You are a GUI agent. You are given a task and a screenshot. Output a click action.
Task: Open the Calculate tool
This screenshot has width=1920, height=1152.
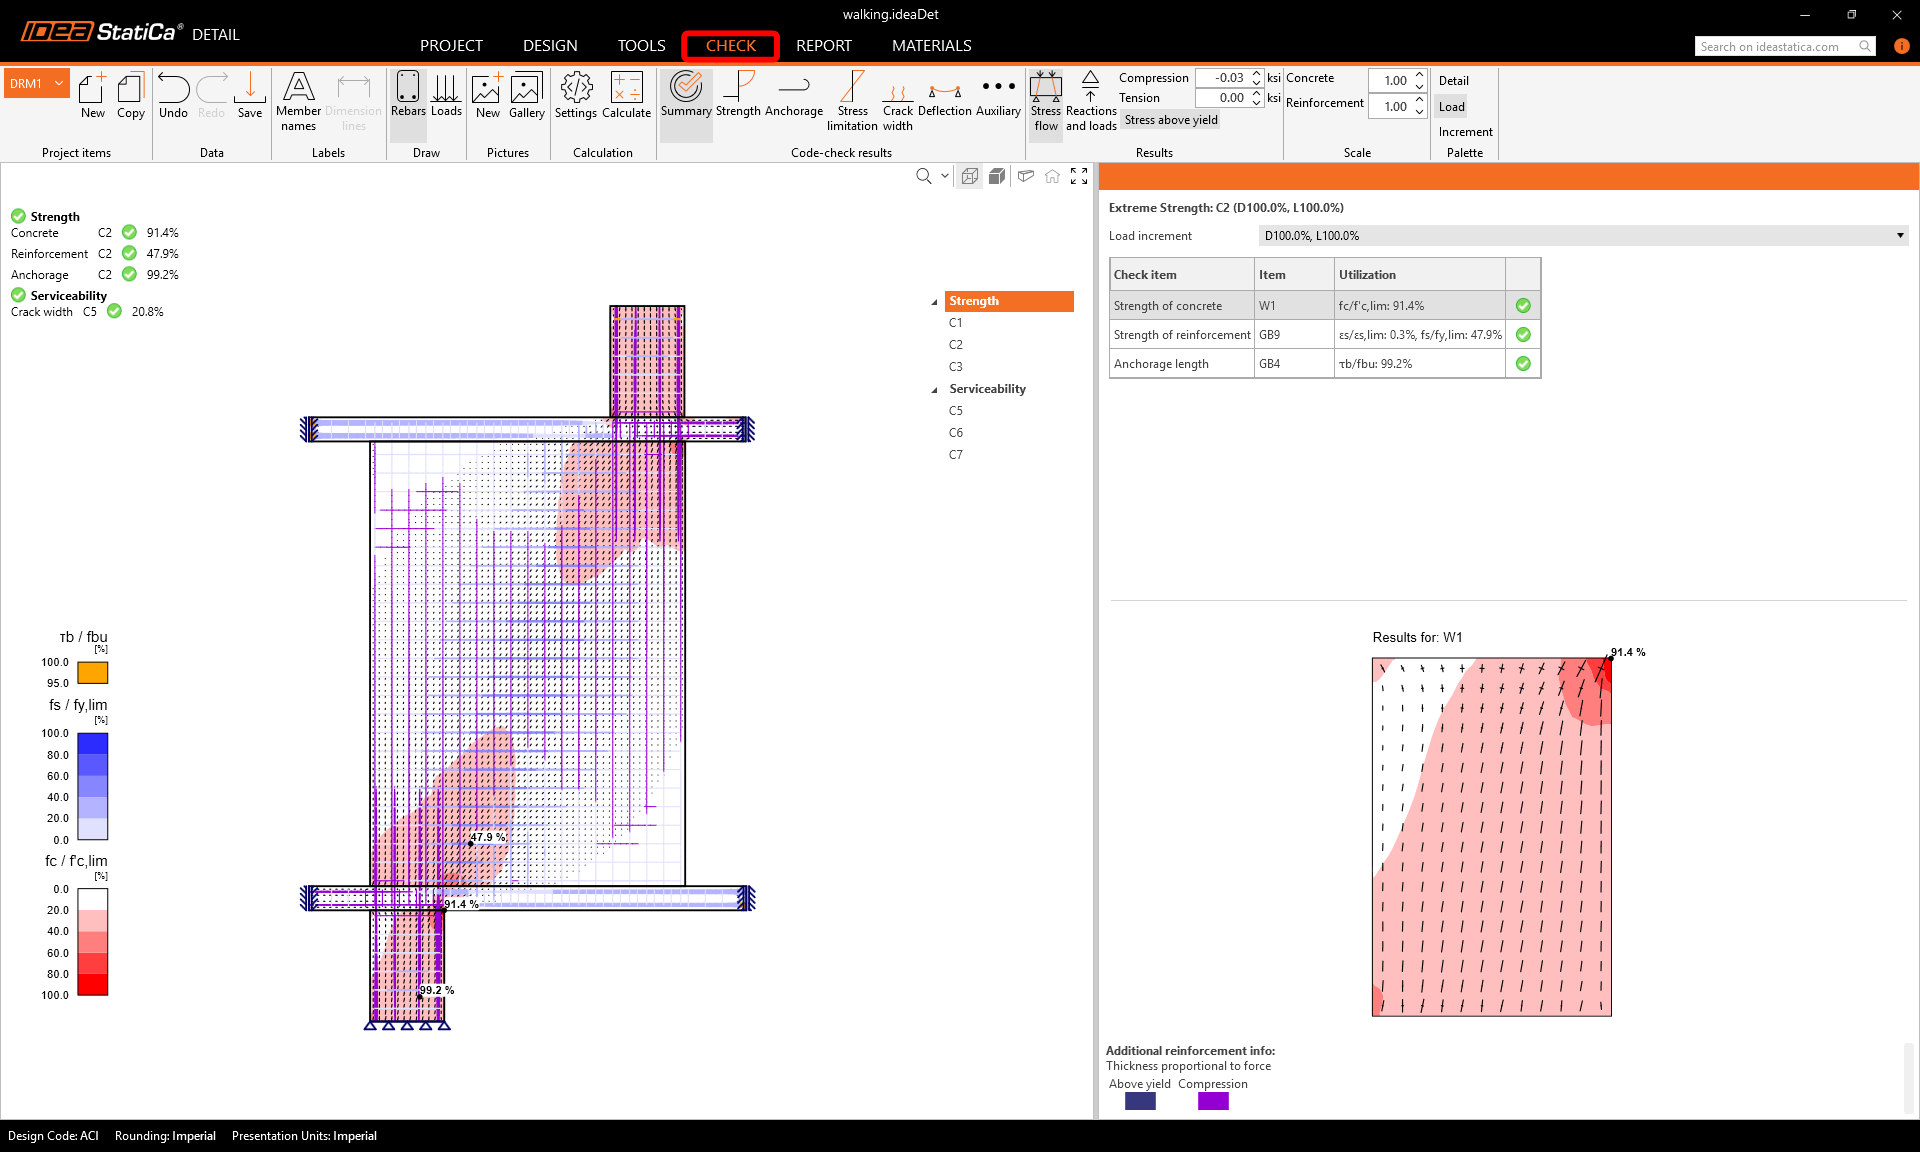pyautogui.click(x=626, y=95)
